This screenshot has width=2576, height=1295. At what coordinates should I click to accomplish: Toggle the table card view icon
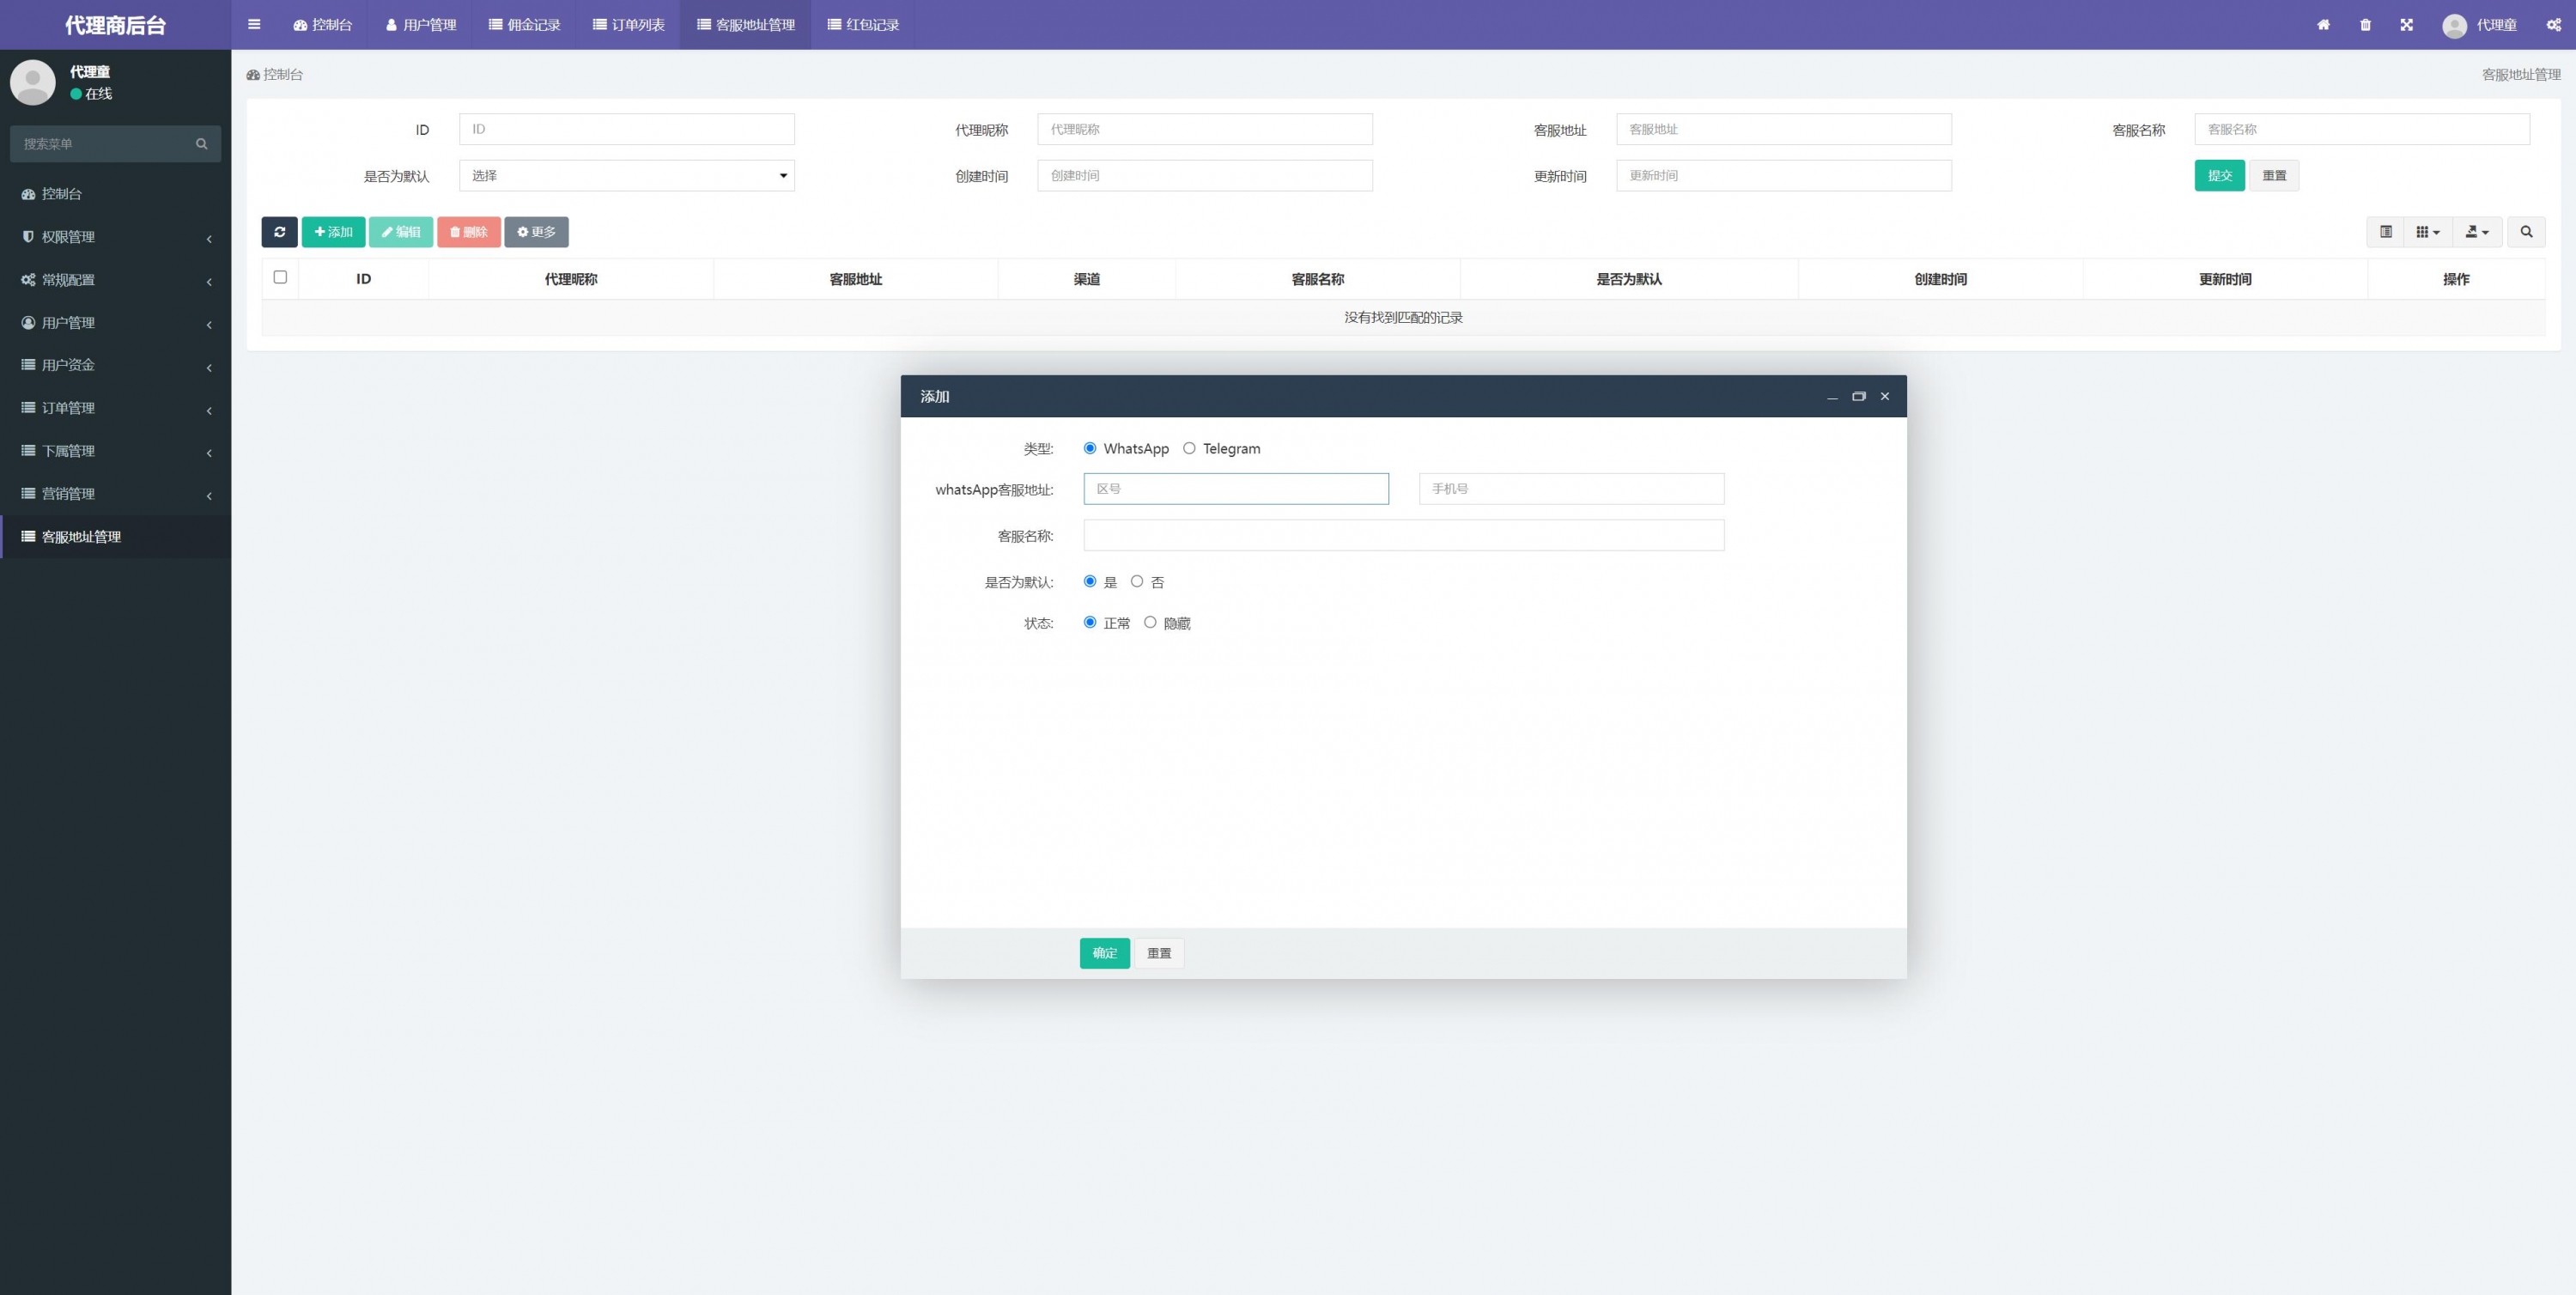click(x=2385, y=232)
